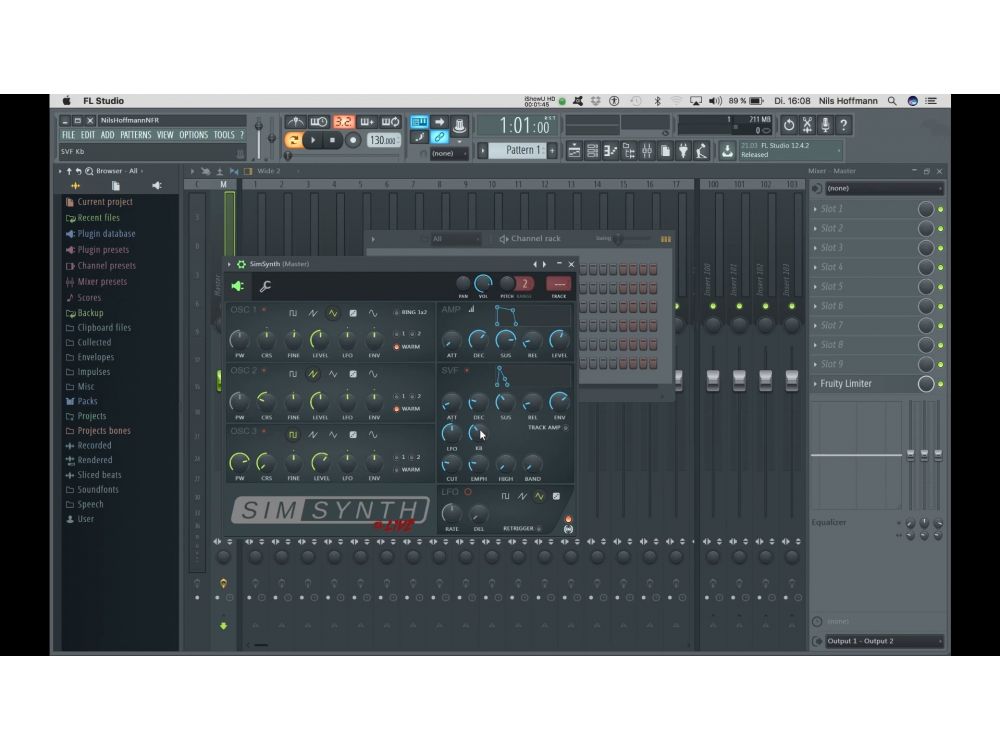Open the Packs folder in the browser

click(87, 401)
